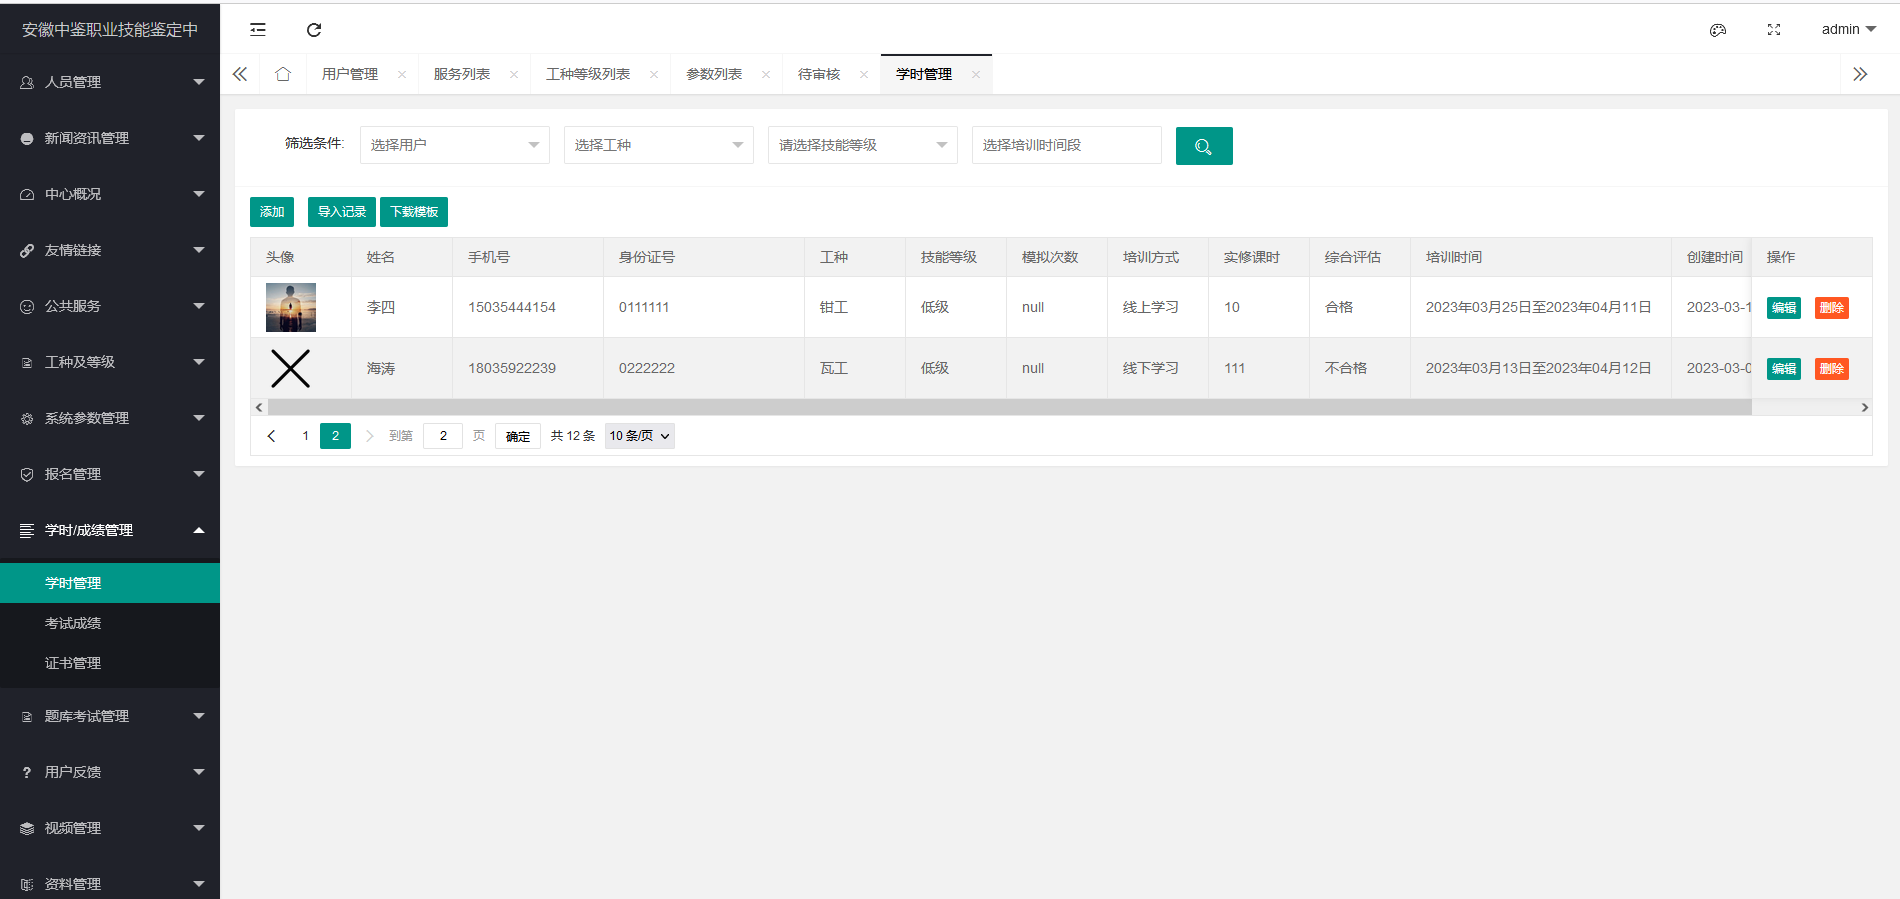Edit the 海涛 record

pyautogui.click(x=1784, y=369)
